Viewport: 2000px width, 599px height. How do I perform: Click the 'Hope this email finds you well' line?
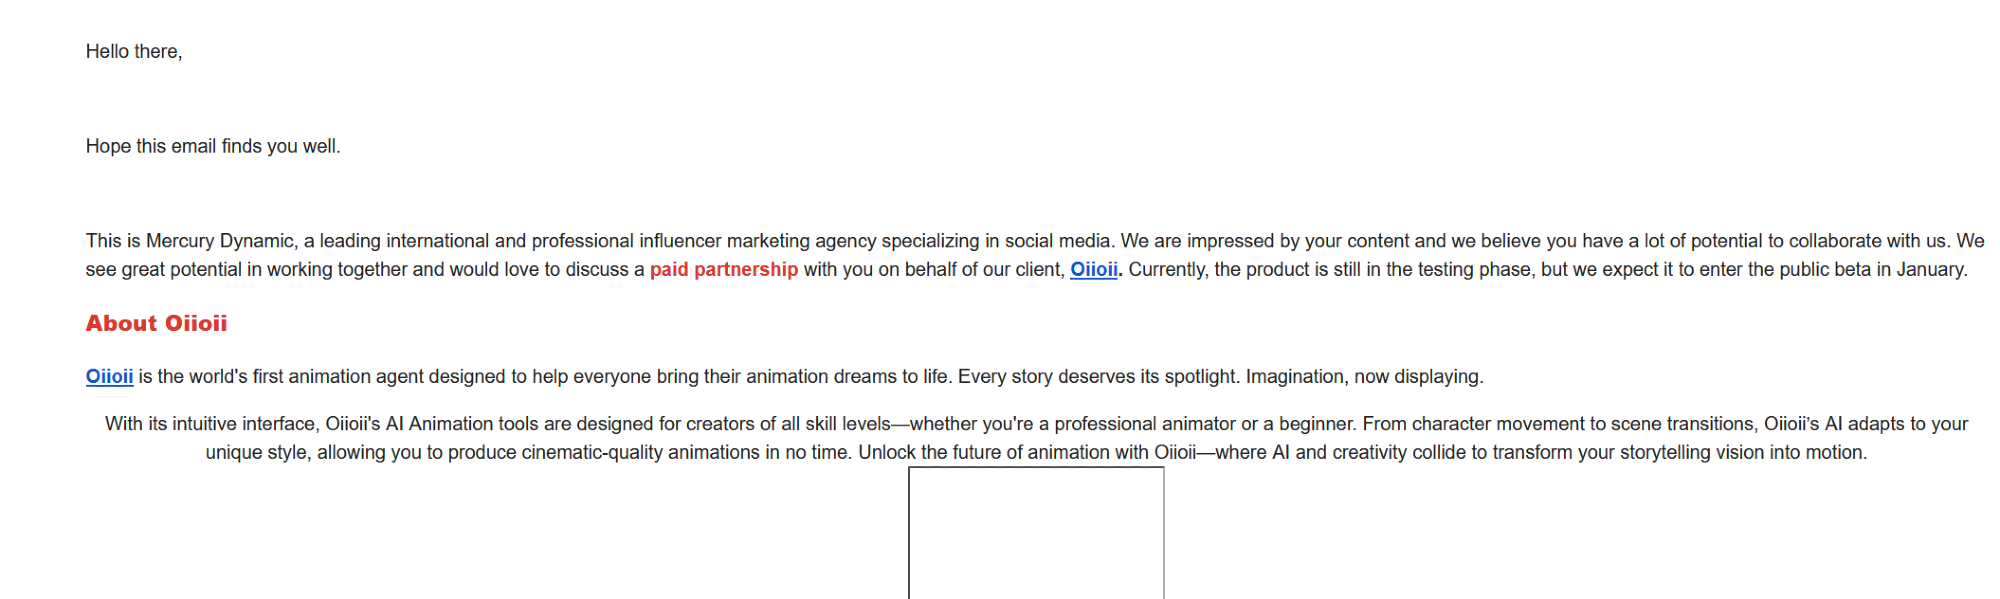(213, 147)
